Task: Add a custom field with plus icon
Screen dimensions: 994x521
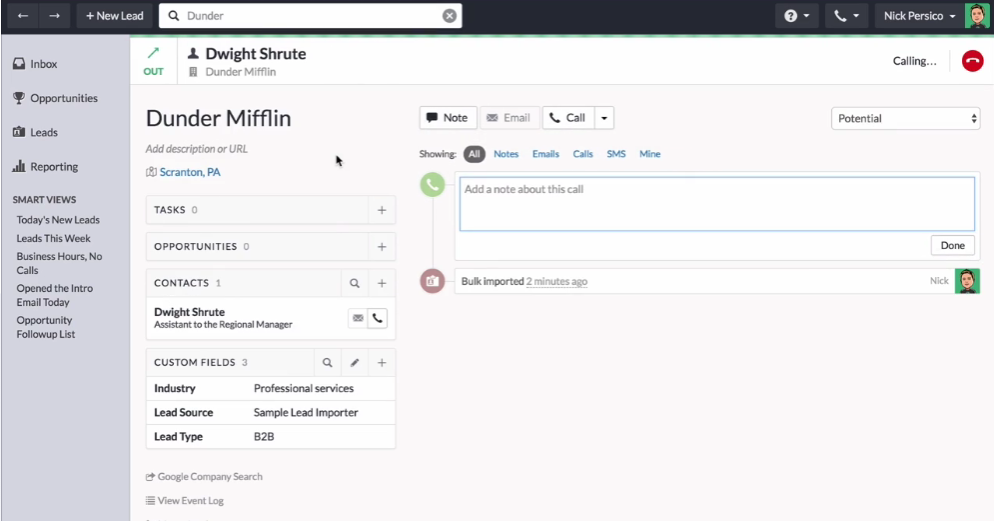Action: tap(382, 363)
